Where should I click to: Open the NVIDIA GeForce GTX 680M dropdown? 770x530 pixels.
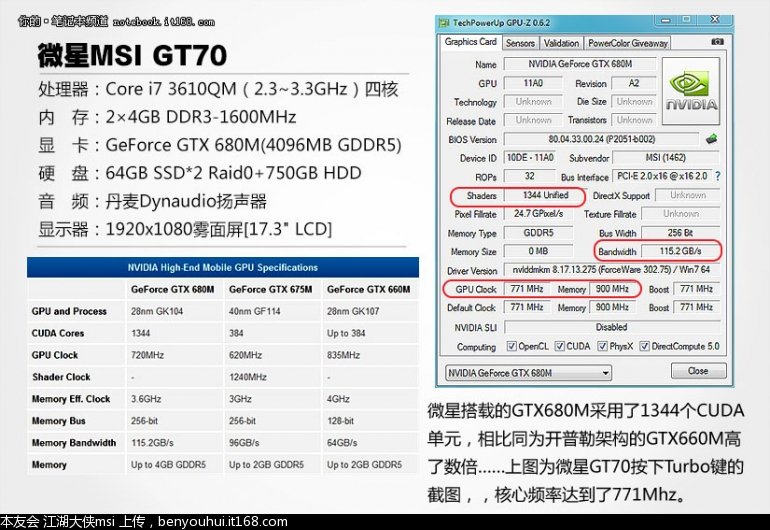pos(528,373)
